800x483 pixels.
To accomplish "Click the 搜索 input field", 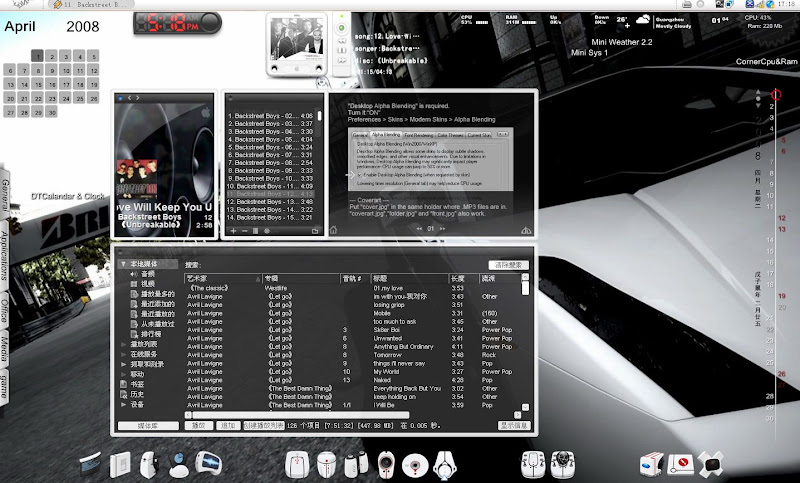I will point(344,265).
